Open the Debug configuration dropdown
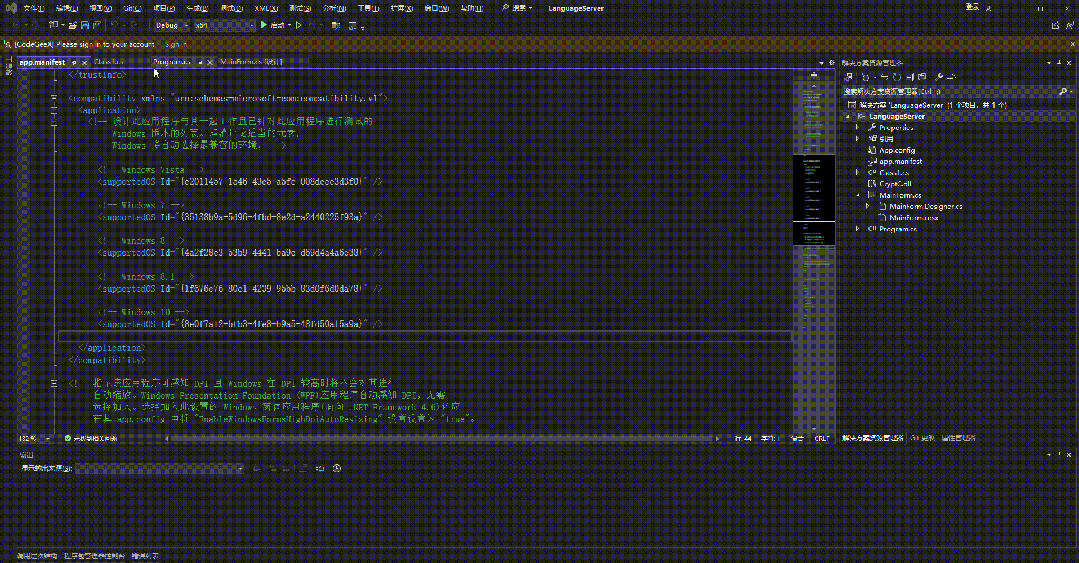The width and height of the screenshot is (1079, 563). point(172,25)
